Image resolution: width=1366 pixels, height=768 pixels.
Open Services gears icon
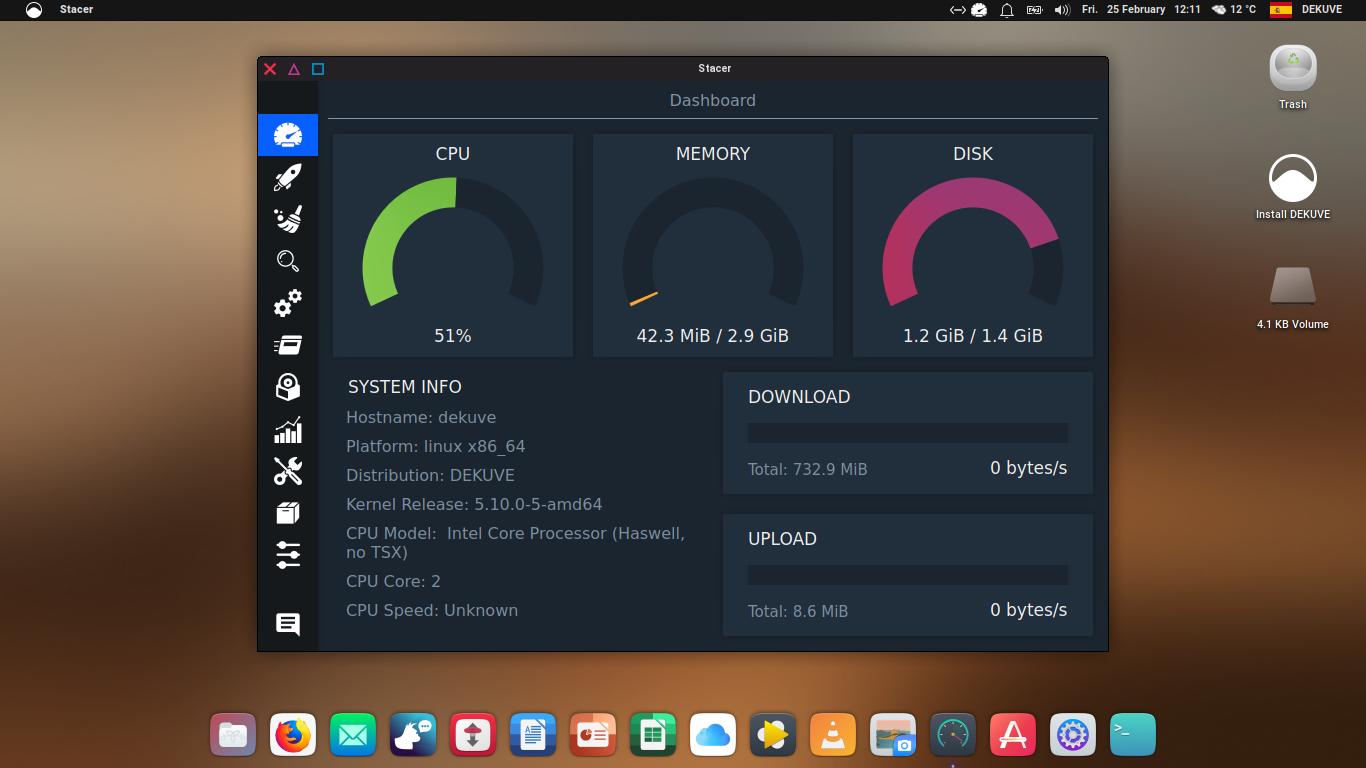tap(288, 303)
